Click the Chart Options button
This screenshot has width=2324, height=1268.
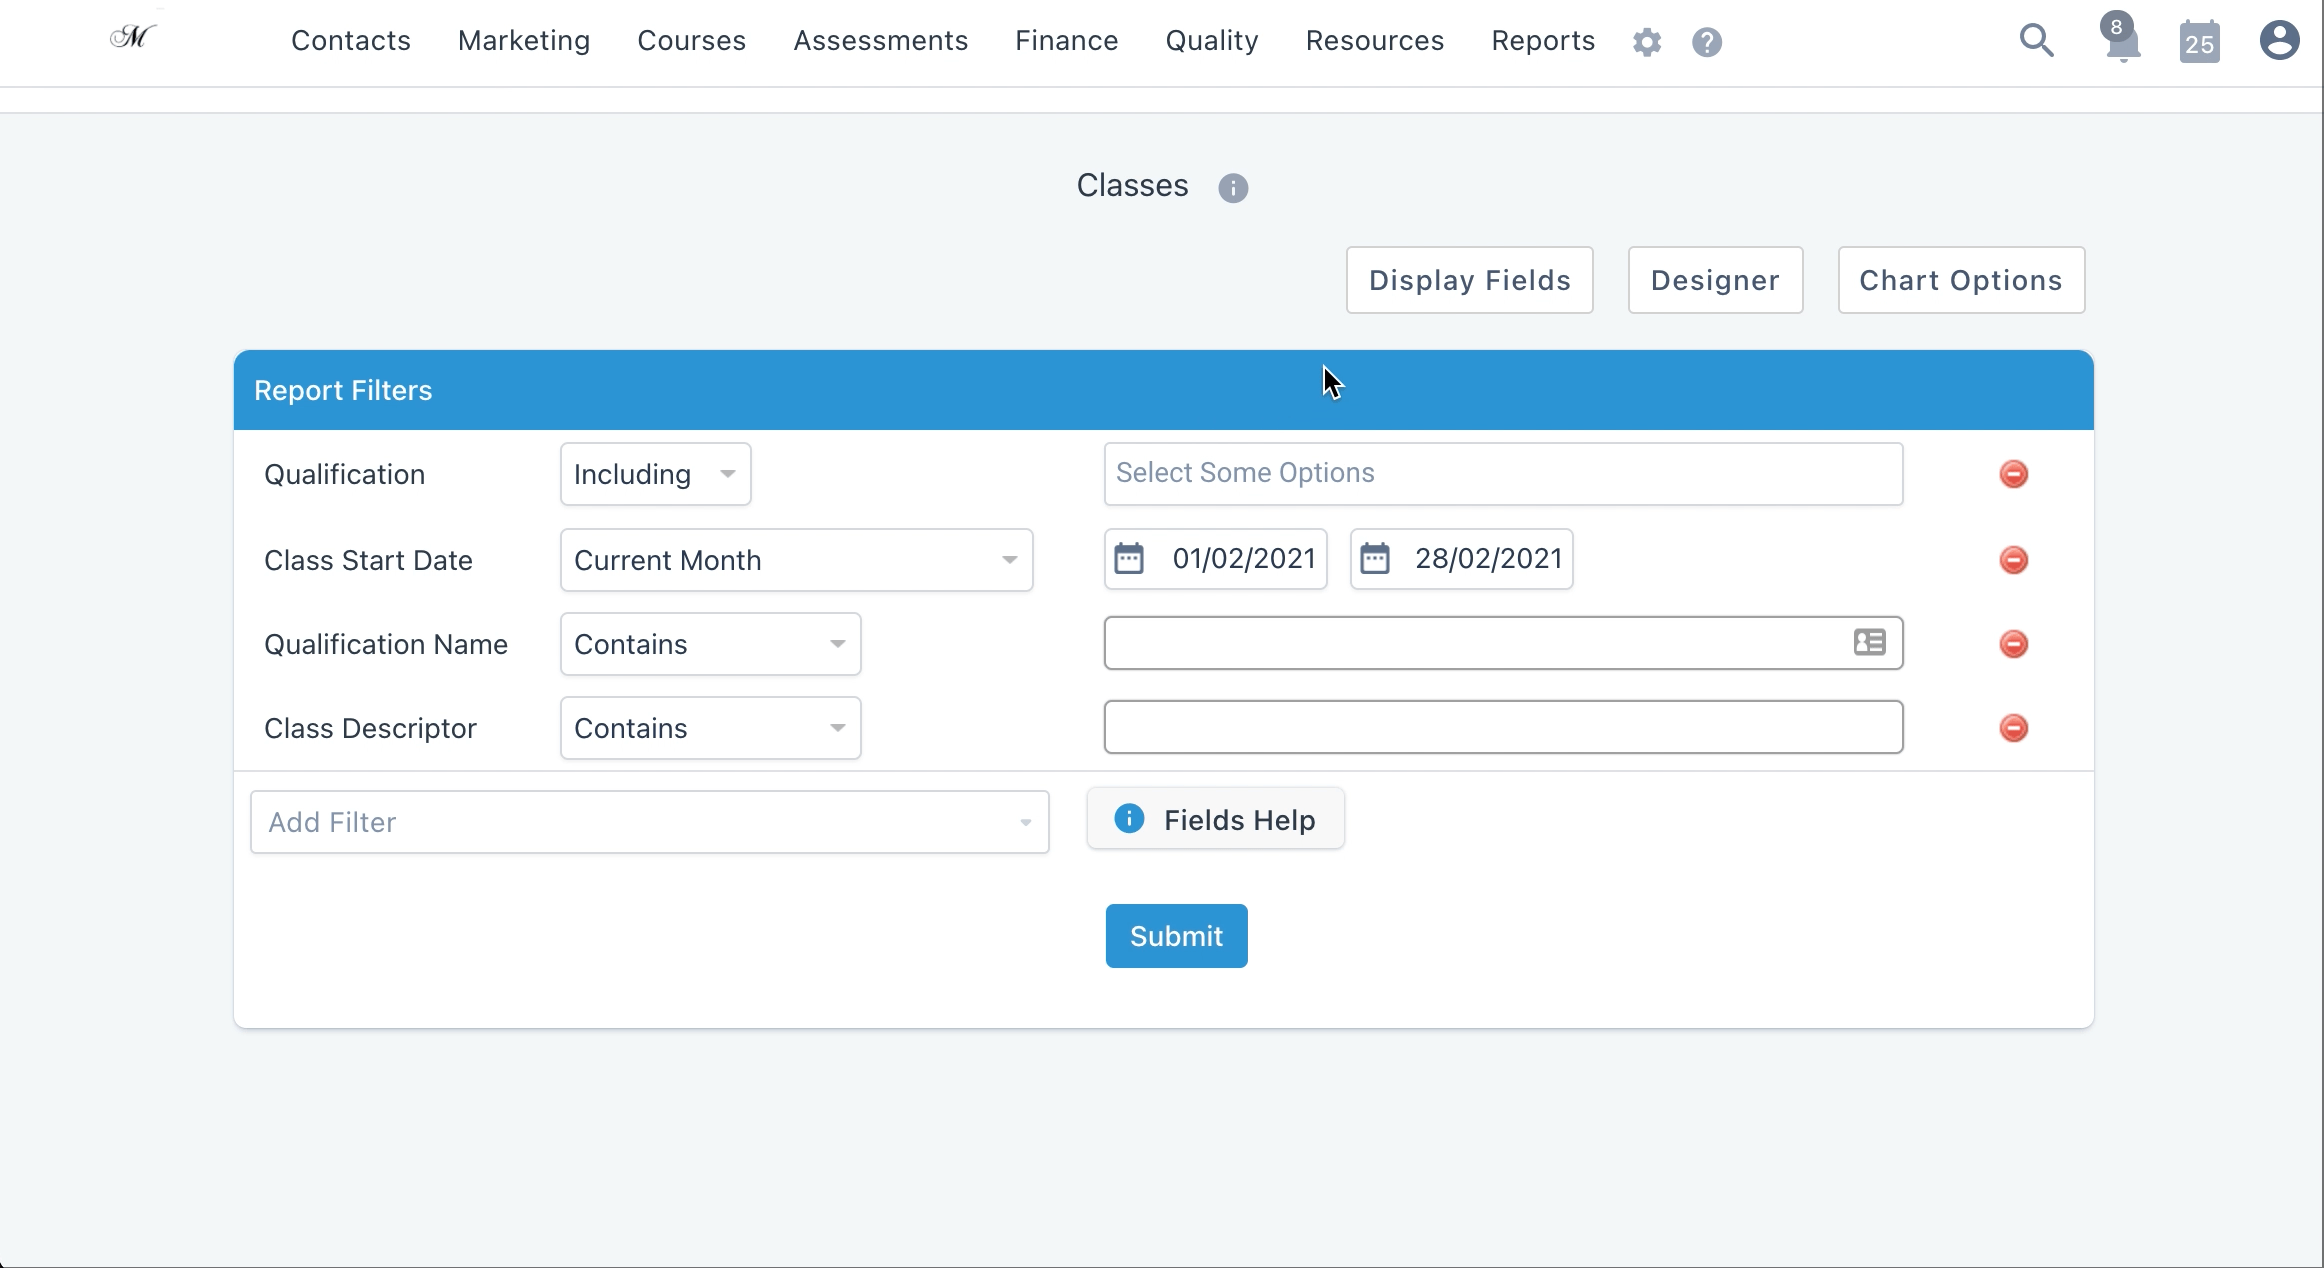(1961, 280)
